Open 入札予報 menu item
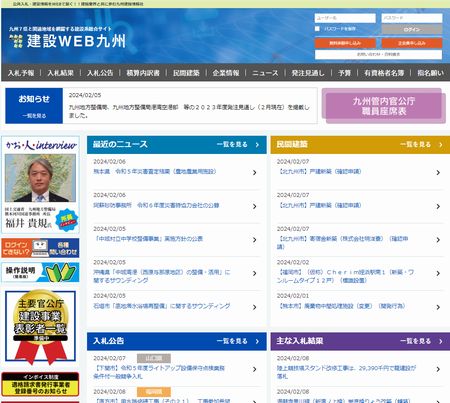 coord(21,73)
